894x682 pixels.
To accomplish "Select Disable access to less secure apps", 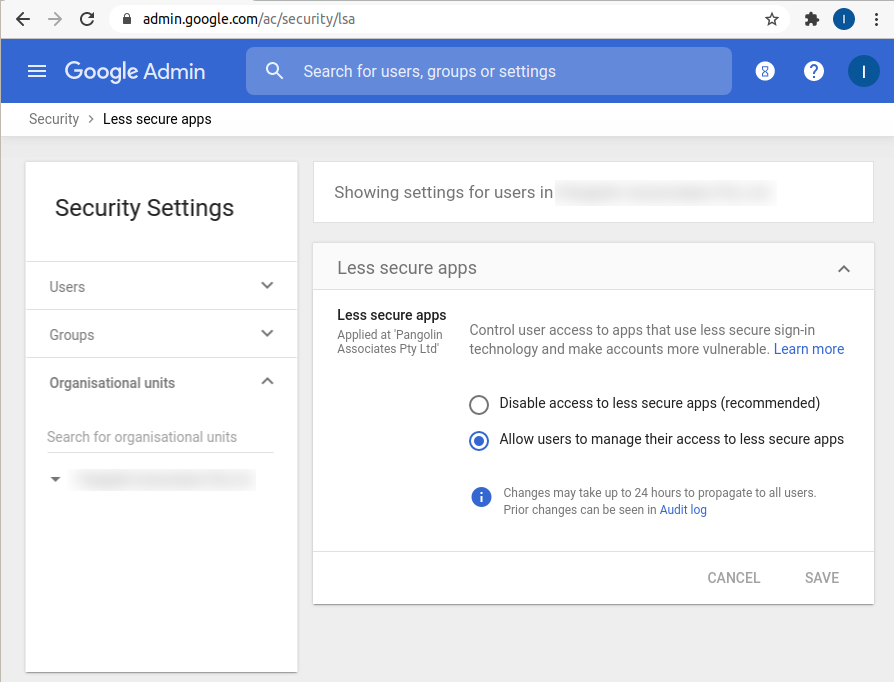I will pos(479,404).
